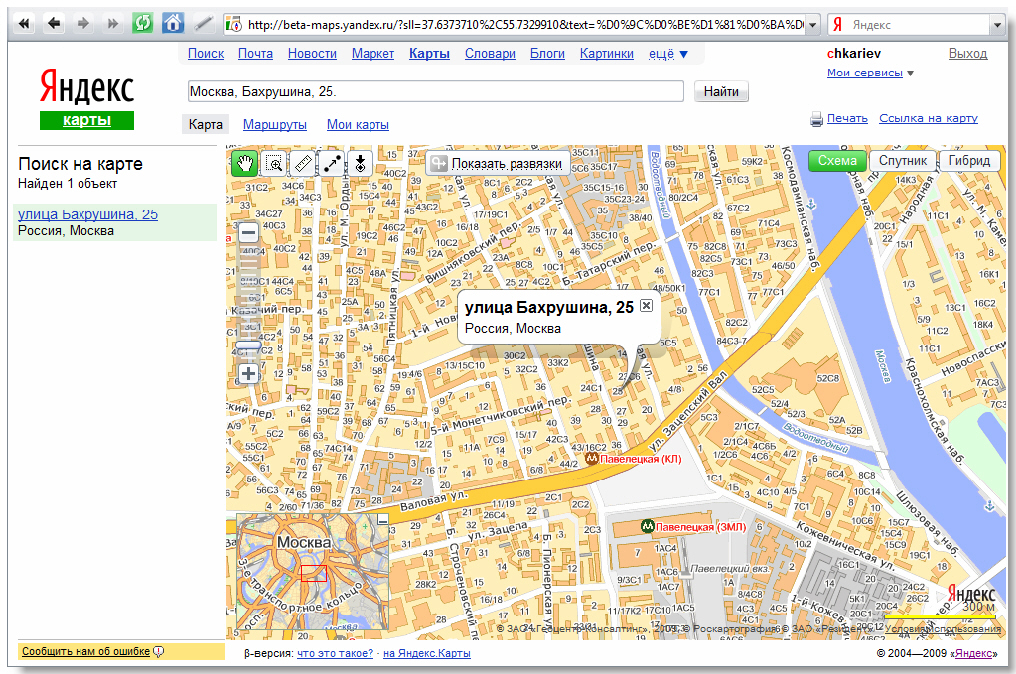Click the browser fast-forward double-arrow
Image resolution: width=1016 pixels, height=674 pixels.
(x=113, y=24)
